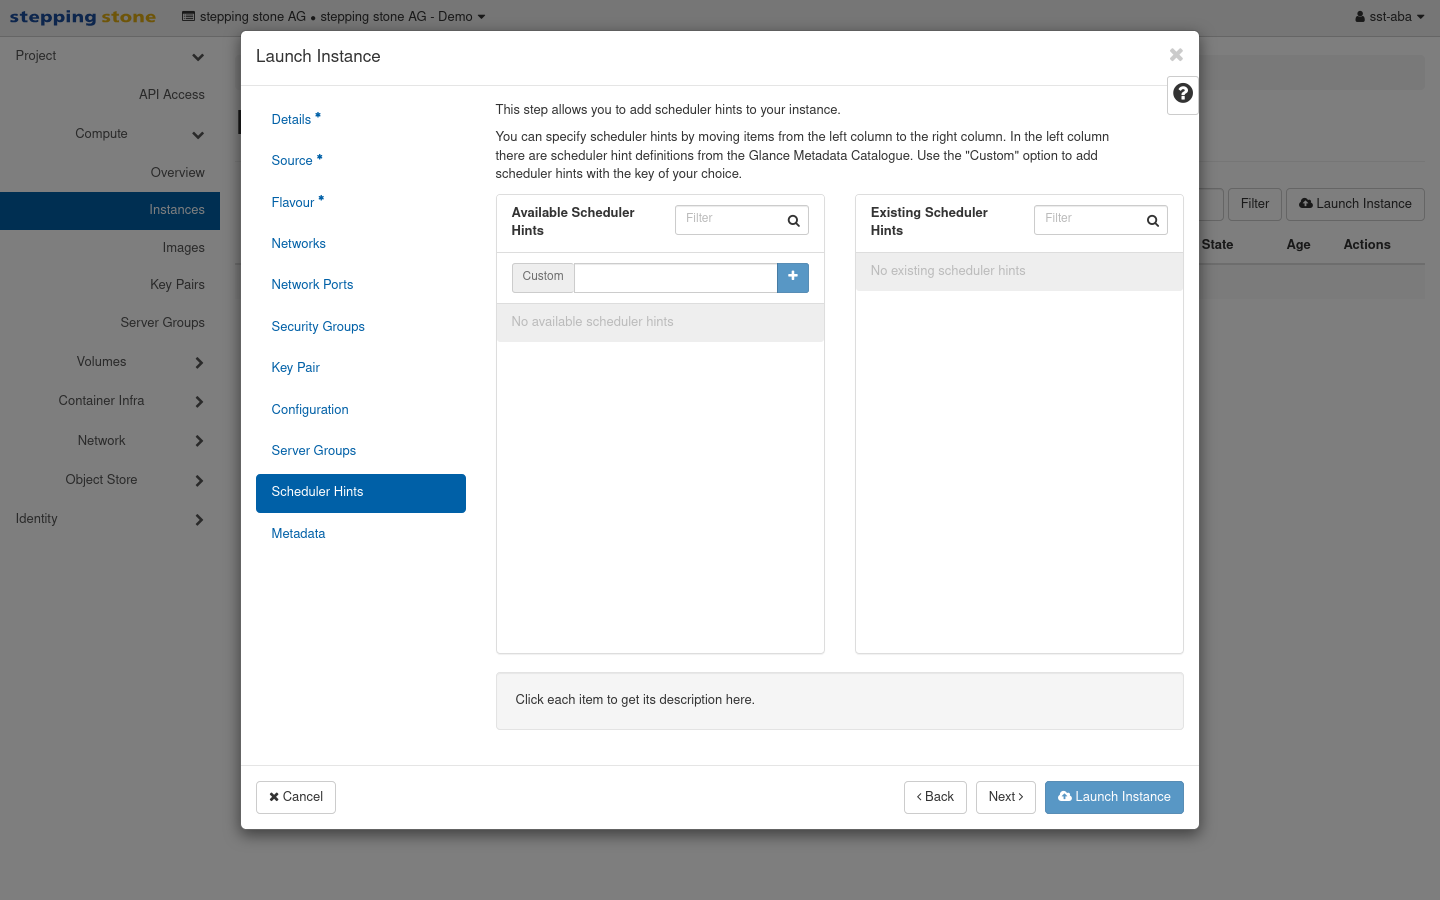
Task: Go to the Metadata step
Action: [x=298, y=533]
